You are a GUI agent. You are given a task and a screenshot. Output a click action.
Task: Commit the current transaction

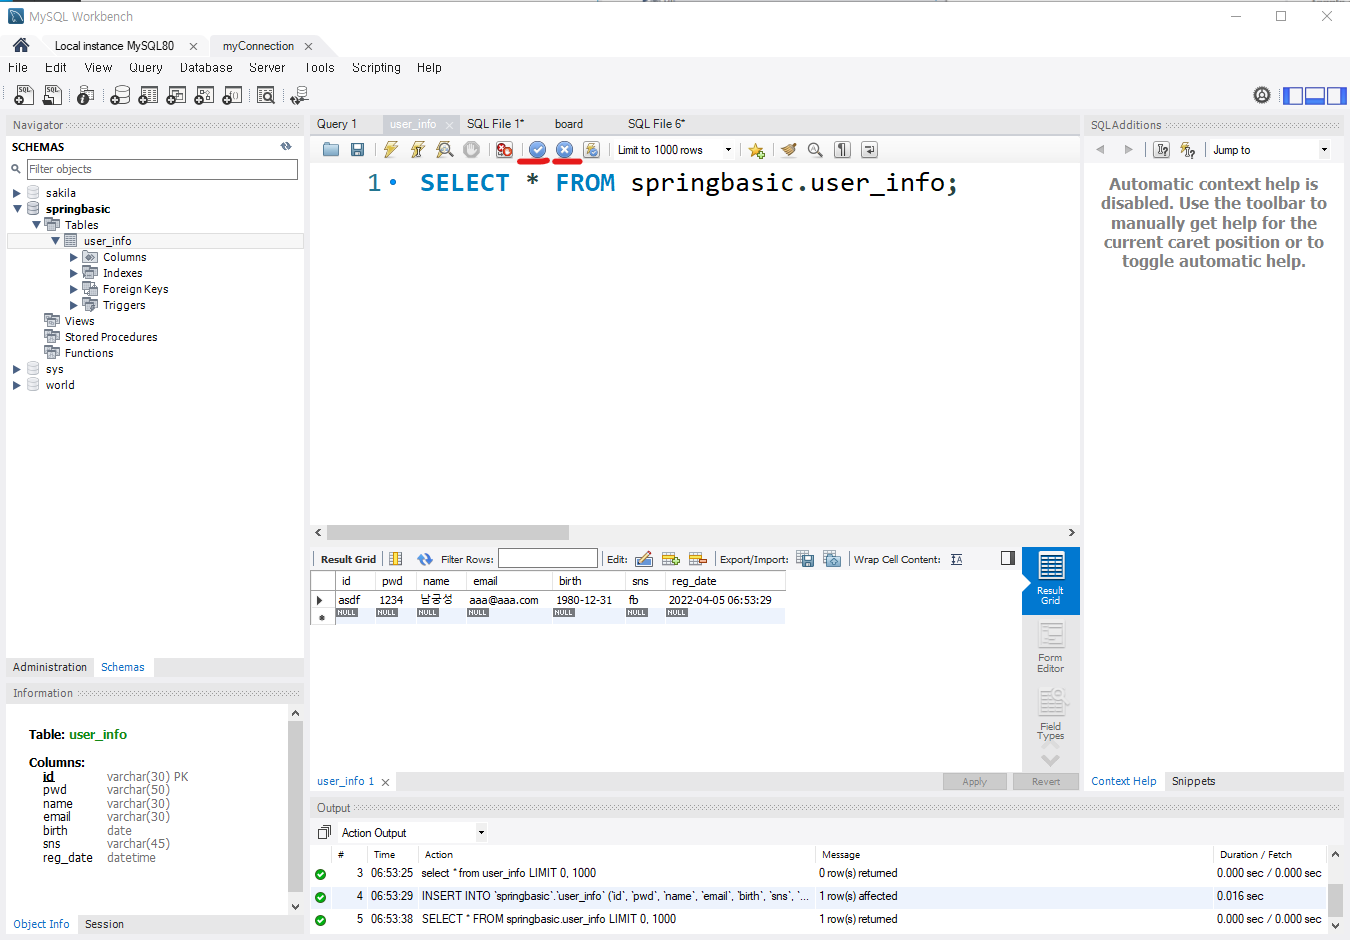click(x=537, y=150)
